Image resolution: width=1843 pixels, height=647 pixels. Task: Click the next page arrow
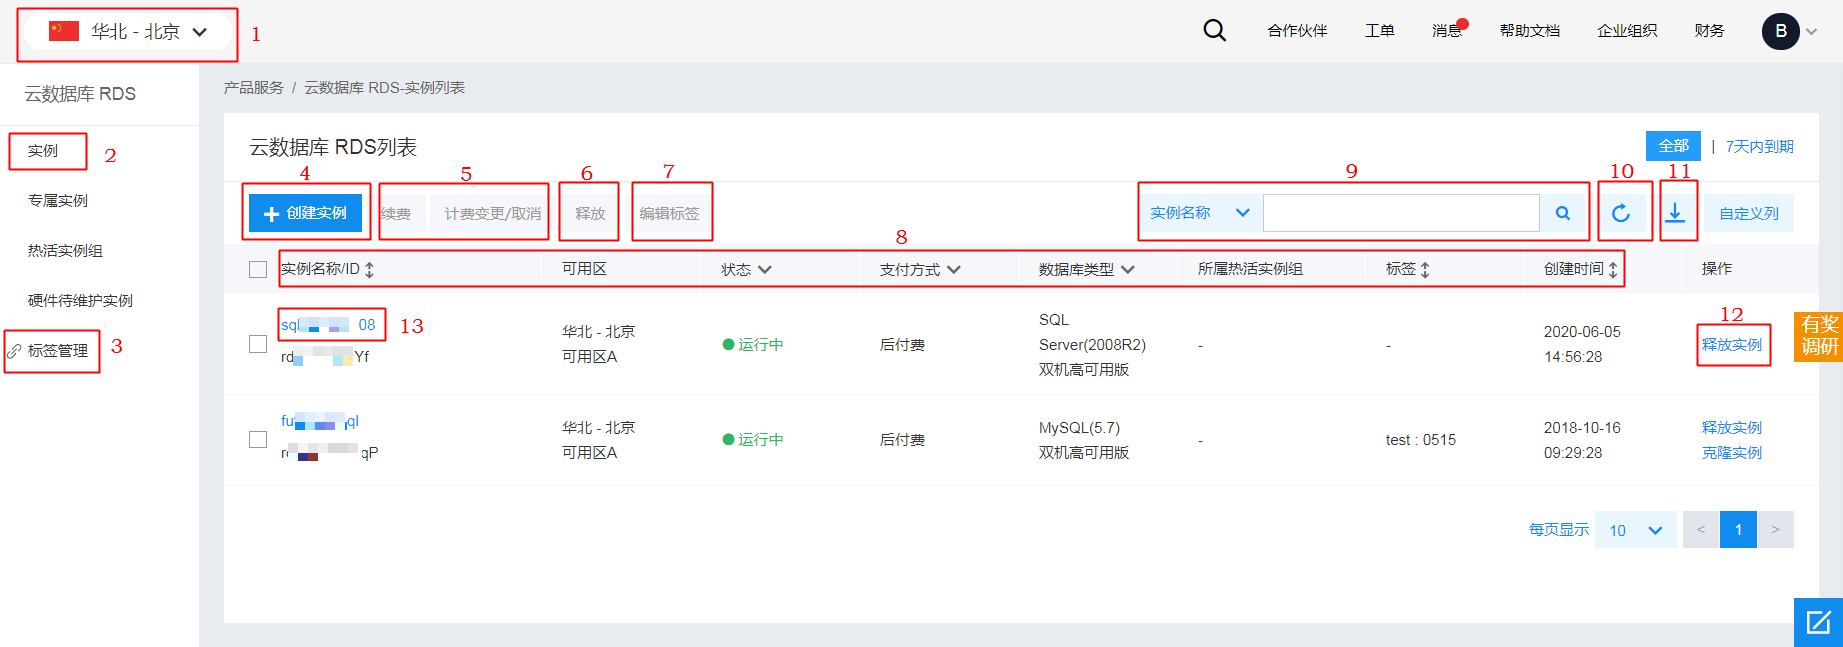[x=1775, y=530]
